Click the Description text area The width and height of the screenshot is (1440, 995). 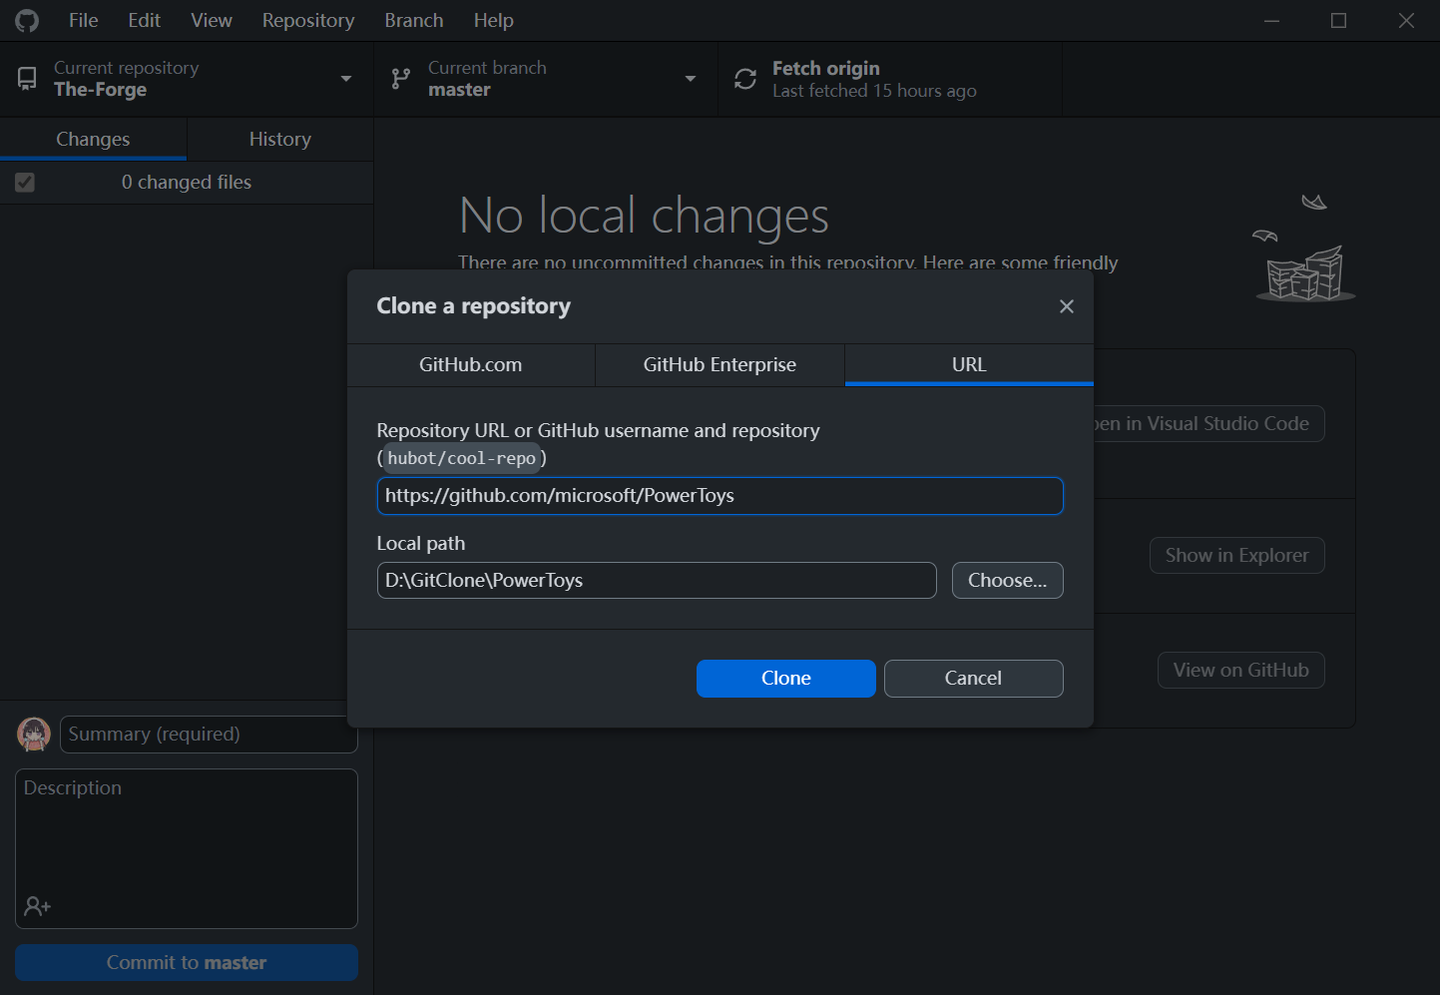186,848
